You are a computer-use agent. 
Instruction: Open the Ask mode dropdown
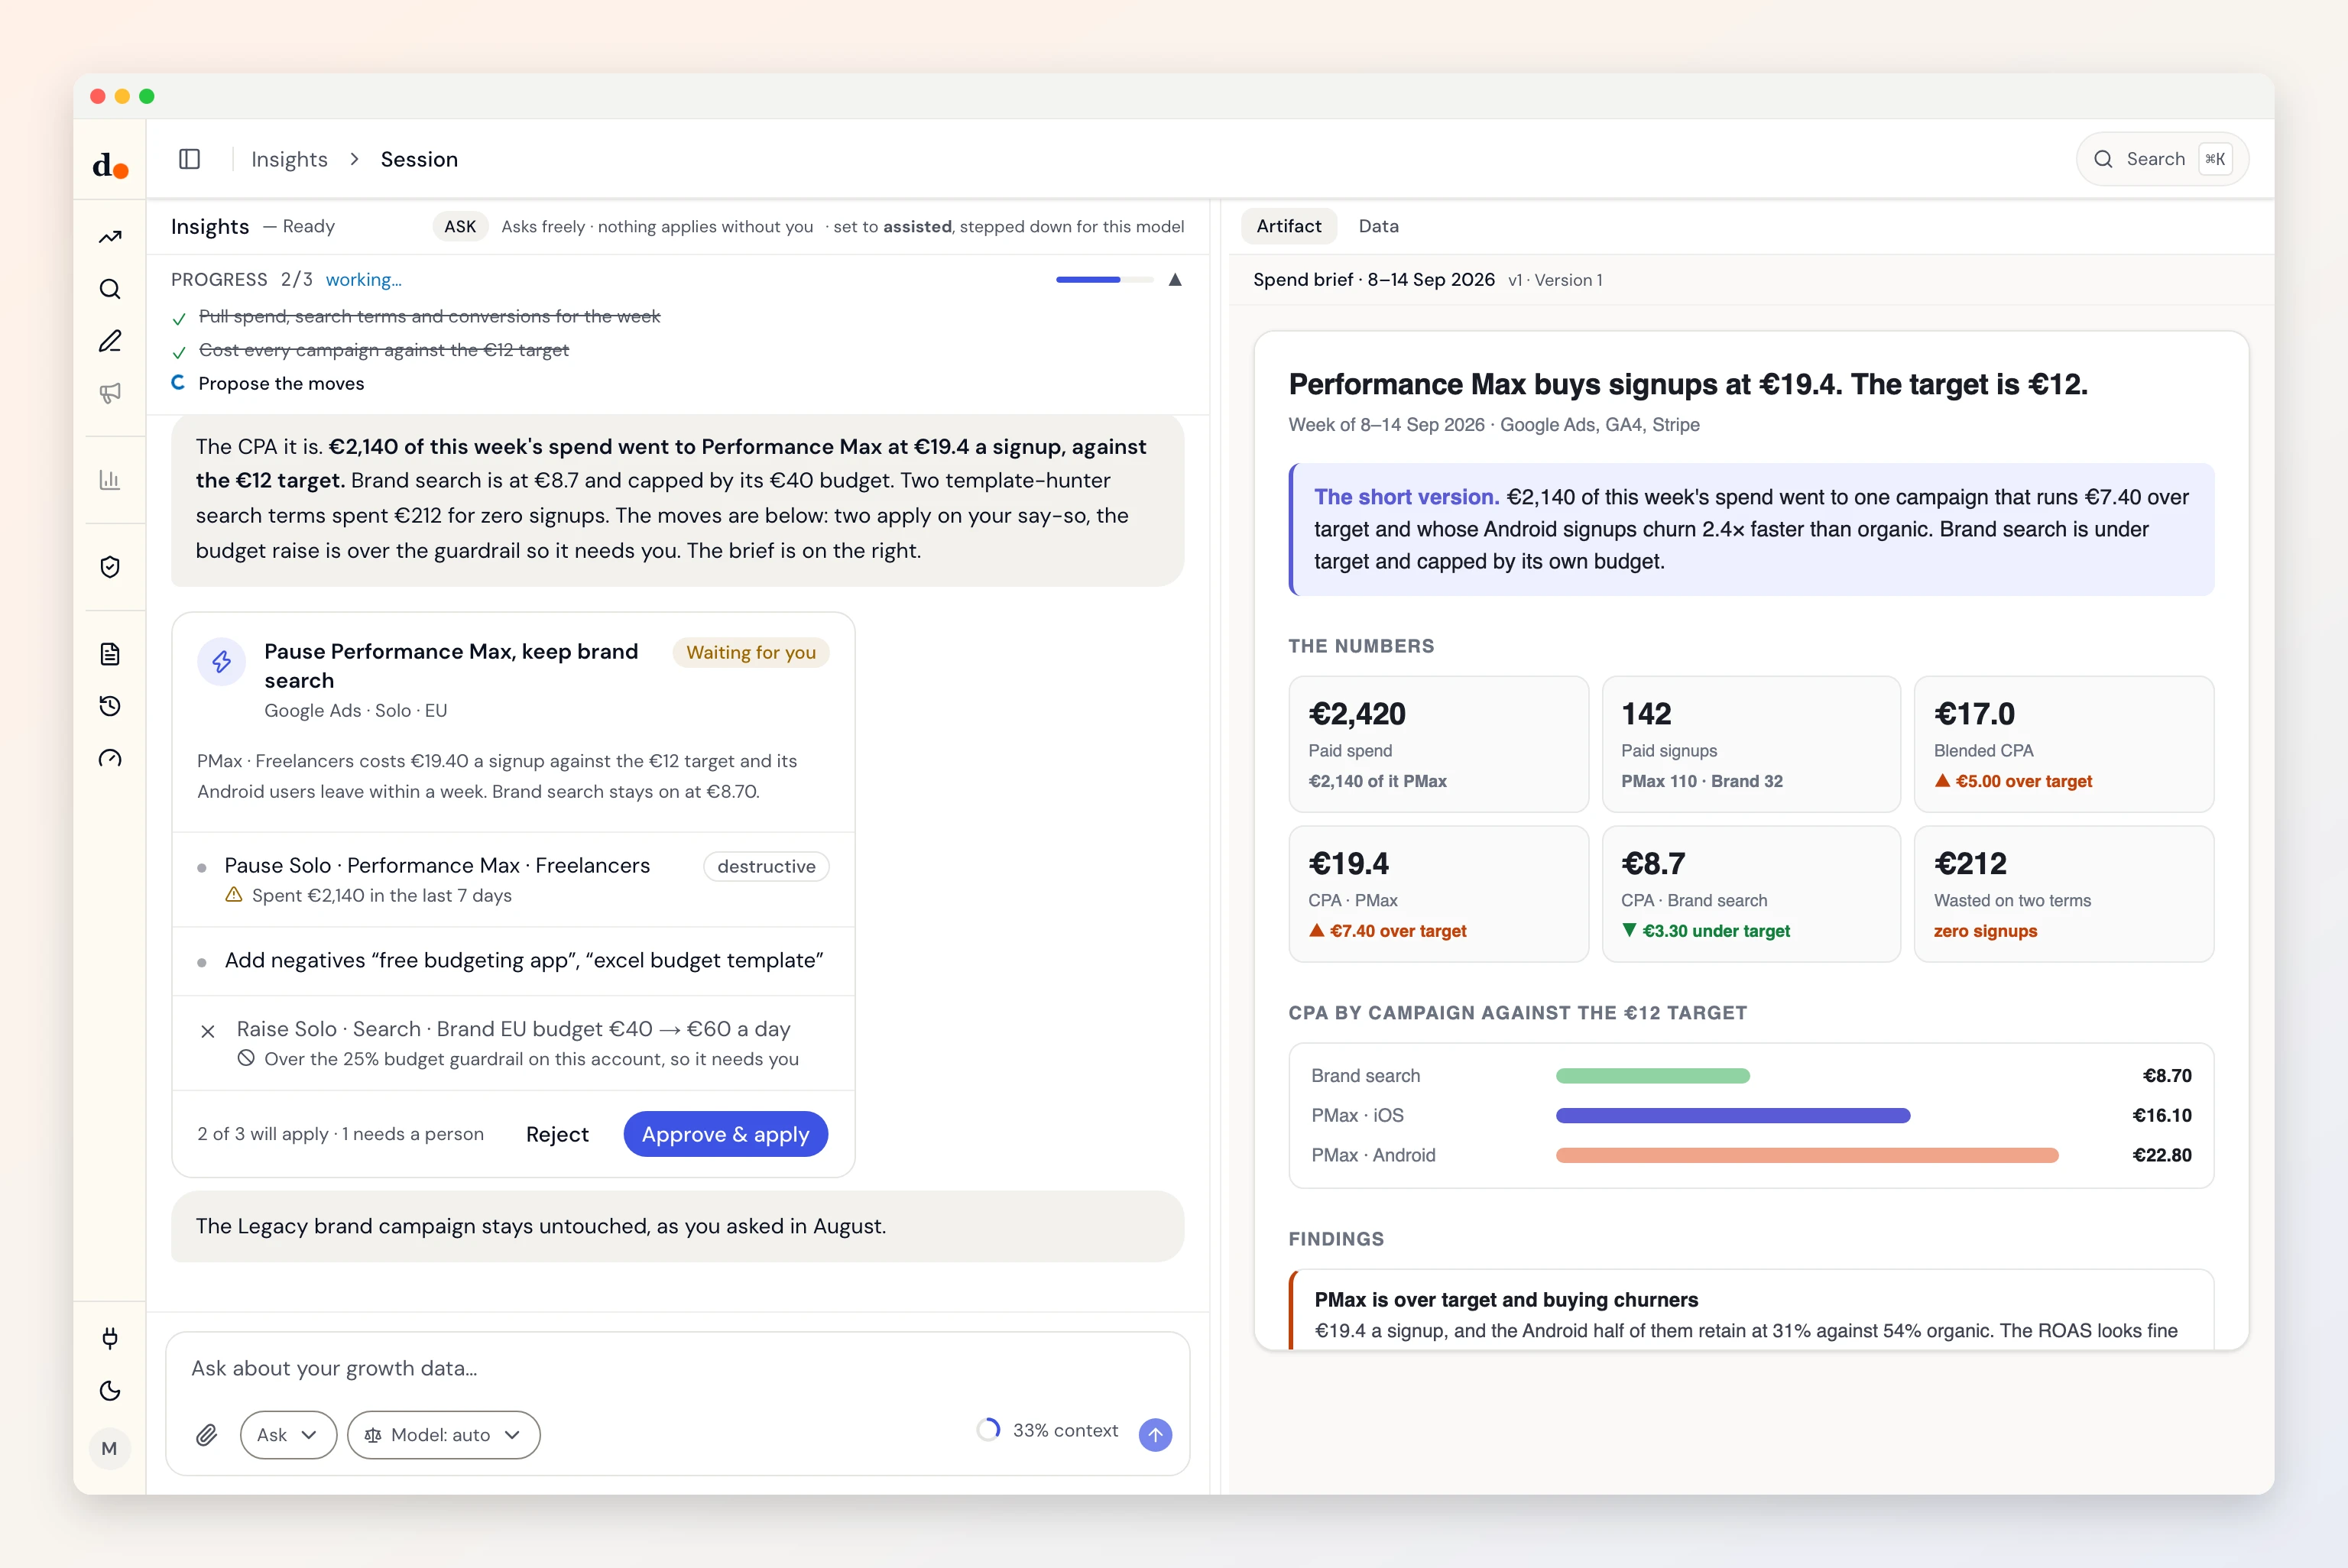click(x=288, y=1435)
